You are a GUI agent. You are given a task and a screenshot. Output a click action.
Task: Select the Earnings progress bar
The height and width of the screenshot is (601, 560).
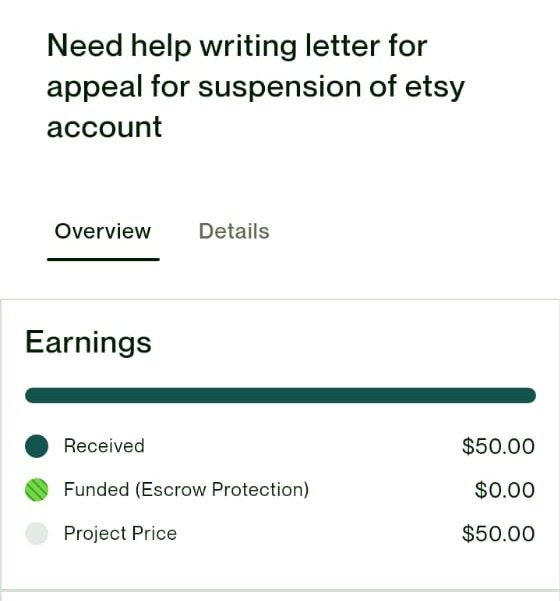280,395
